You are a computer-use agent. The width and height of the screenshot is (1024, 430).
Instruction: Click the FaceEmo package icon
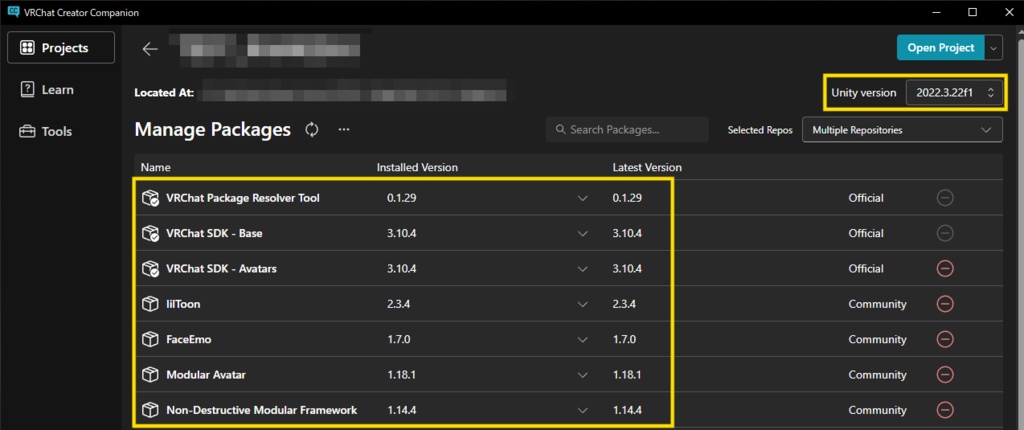coord(150,339)
